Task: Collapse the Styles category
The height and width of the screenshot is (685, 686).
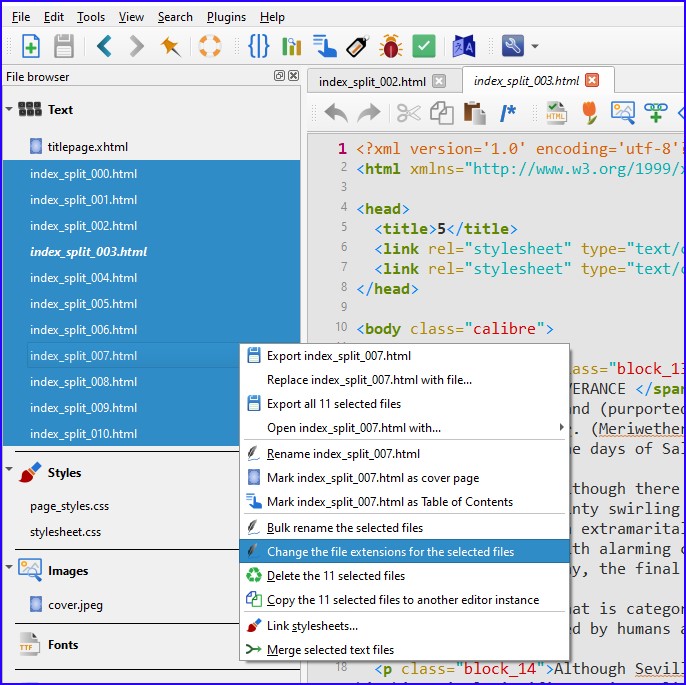Action: coord(9,469)
